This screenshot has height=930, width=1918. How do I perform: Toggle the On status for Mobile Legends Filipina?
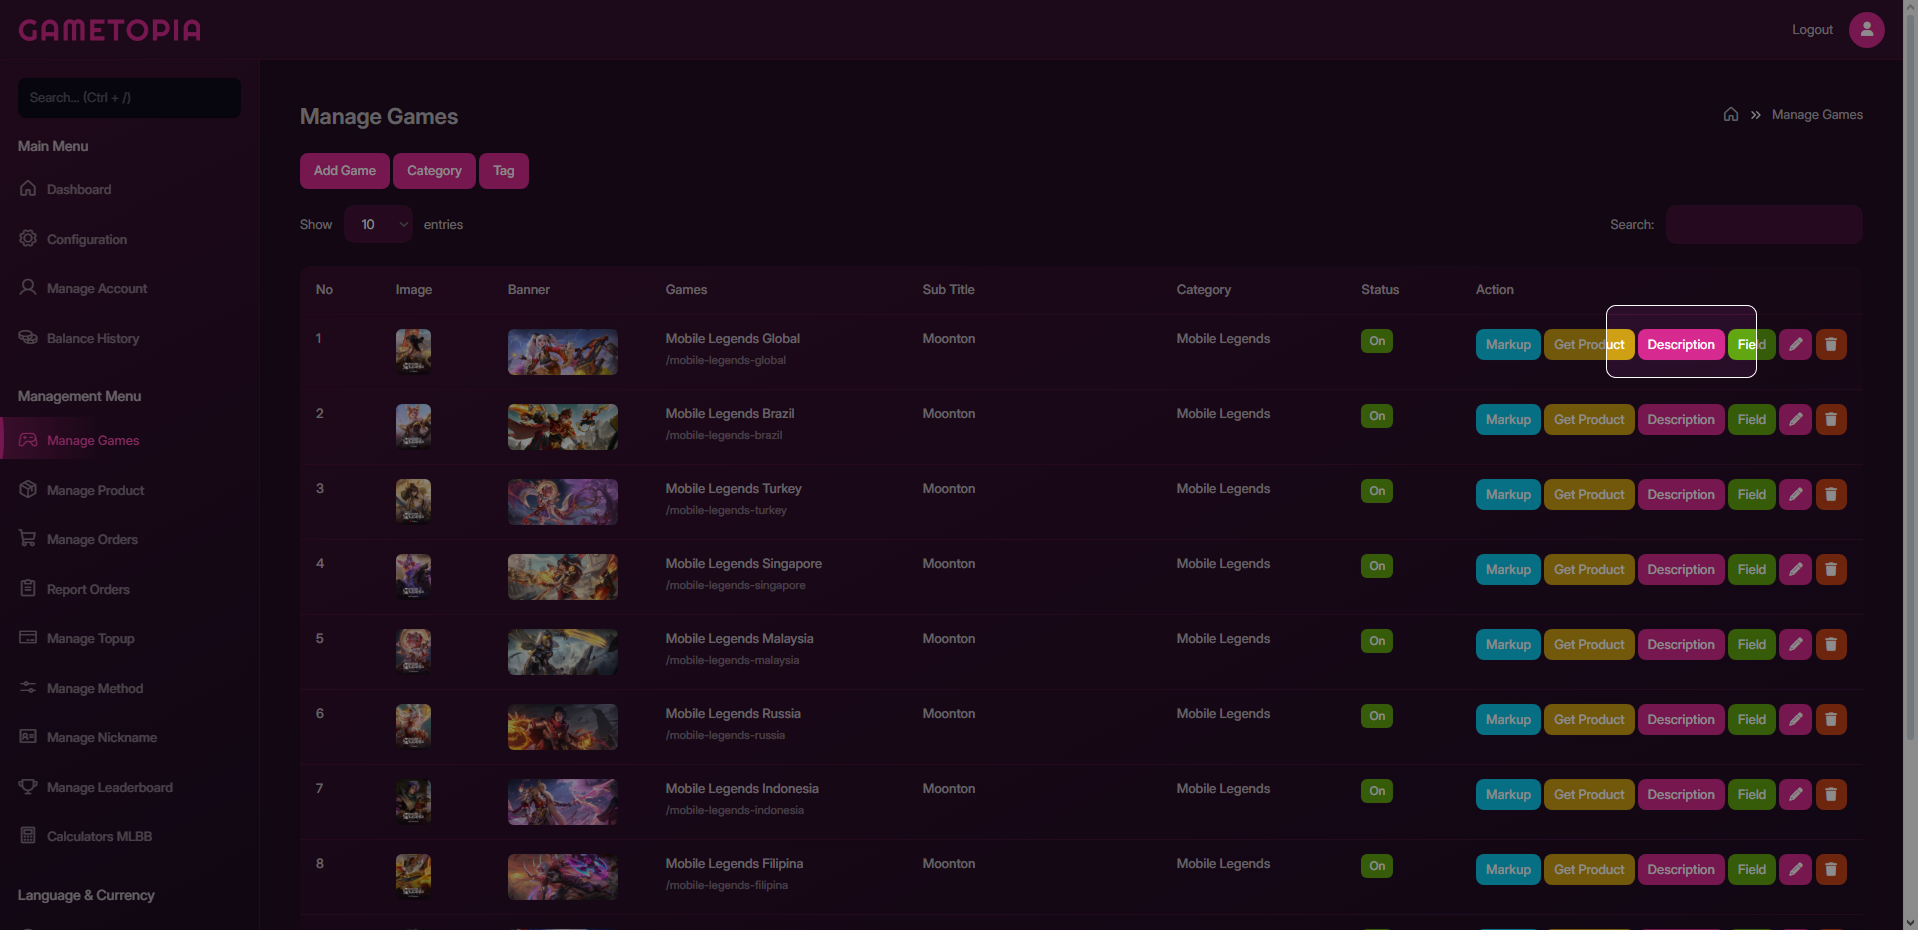click(x=1377, y=866)
